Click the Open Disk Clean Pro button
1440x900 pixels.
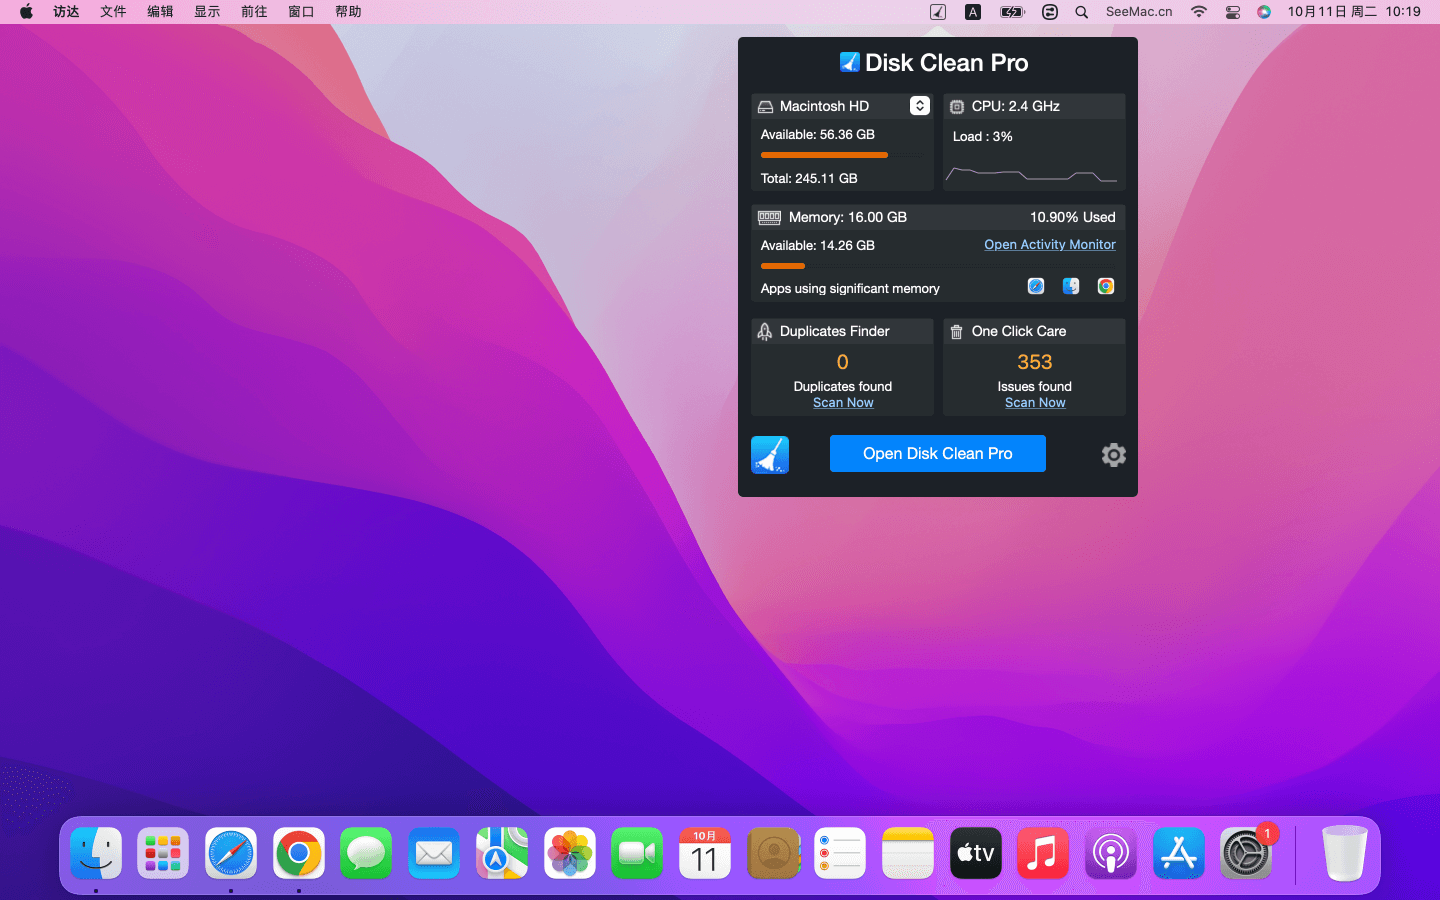click(x=937, y=454)
